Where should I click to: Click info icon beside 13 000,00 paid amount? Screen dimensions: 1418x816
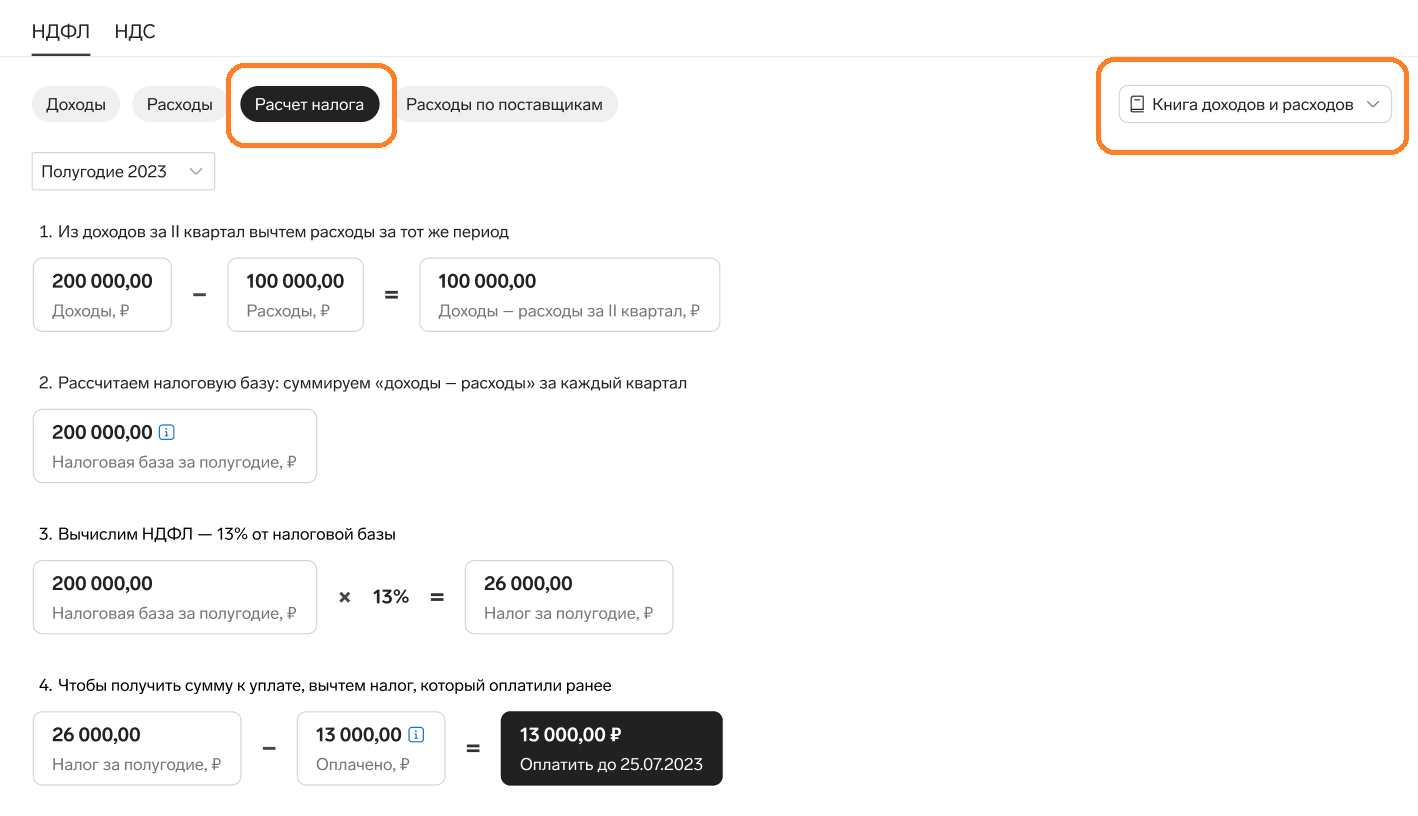[x=417, y=735]
